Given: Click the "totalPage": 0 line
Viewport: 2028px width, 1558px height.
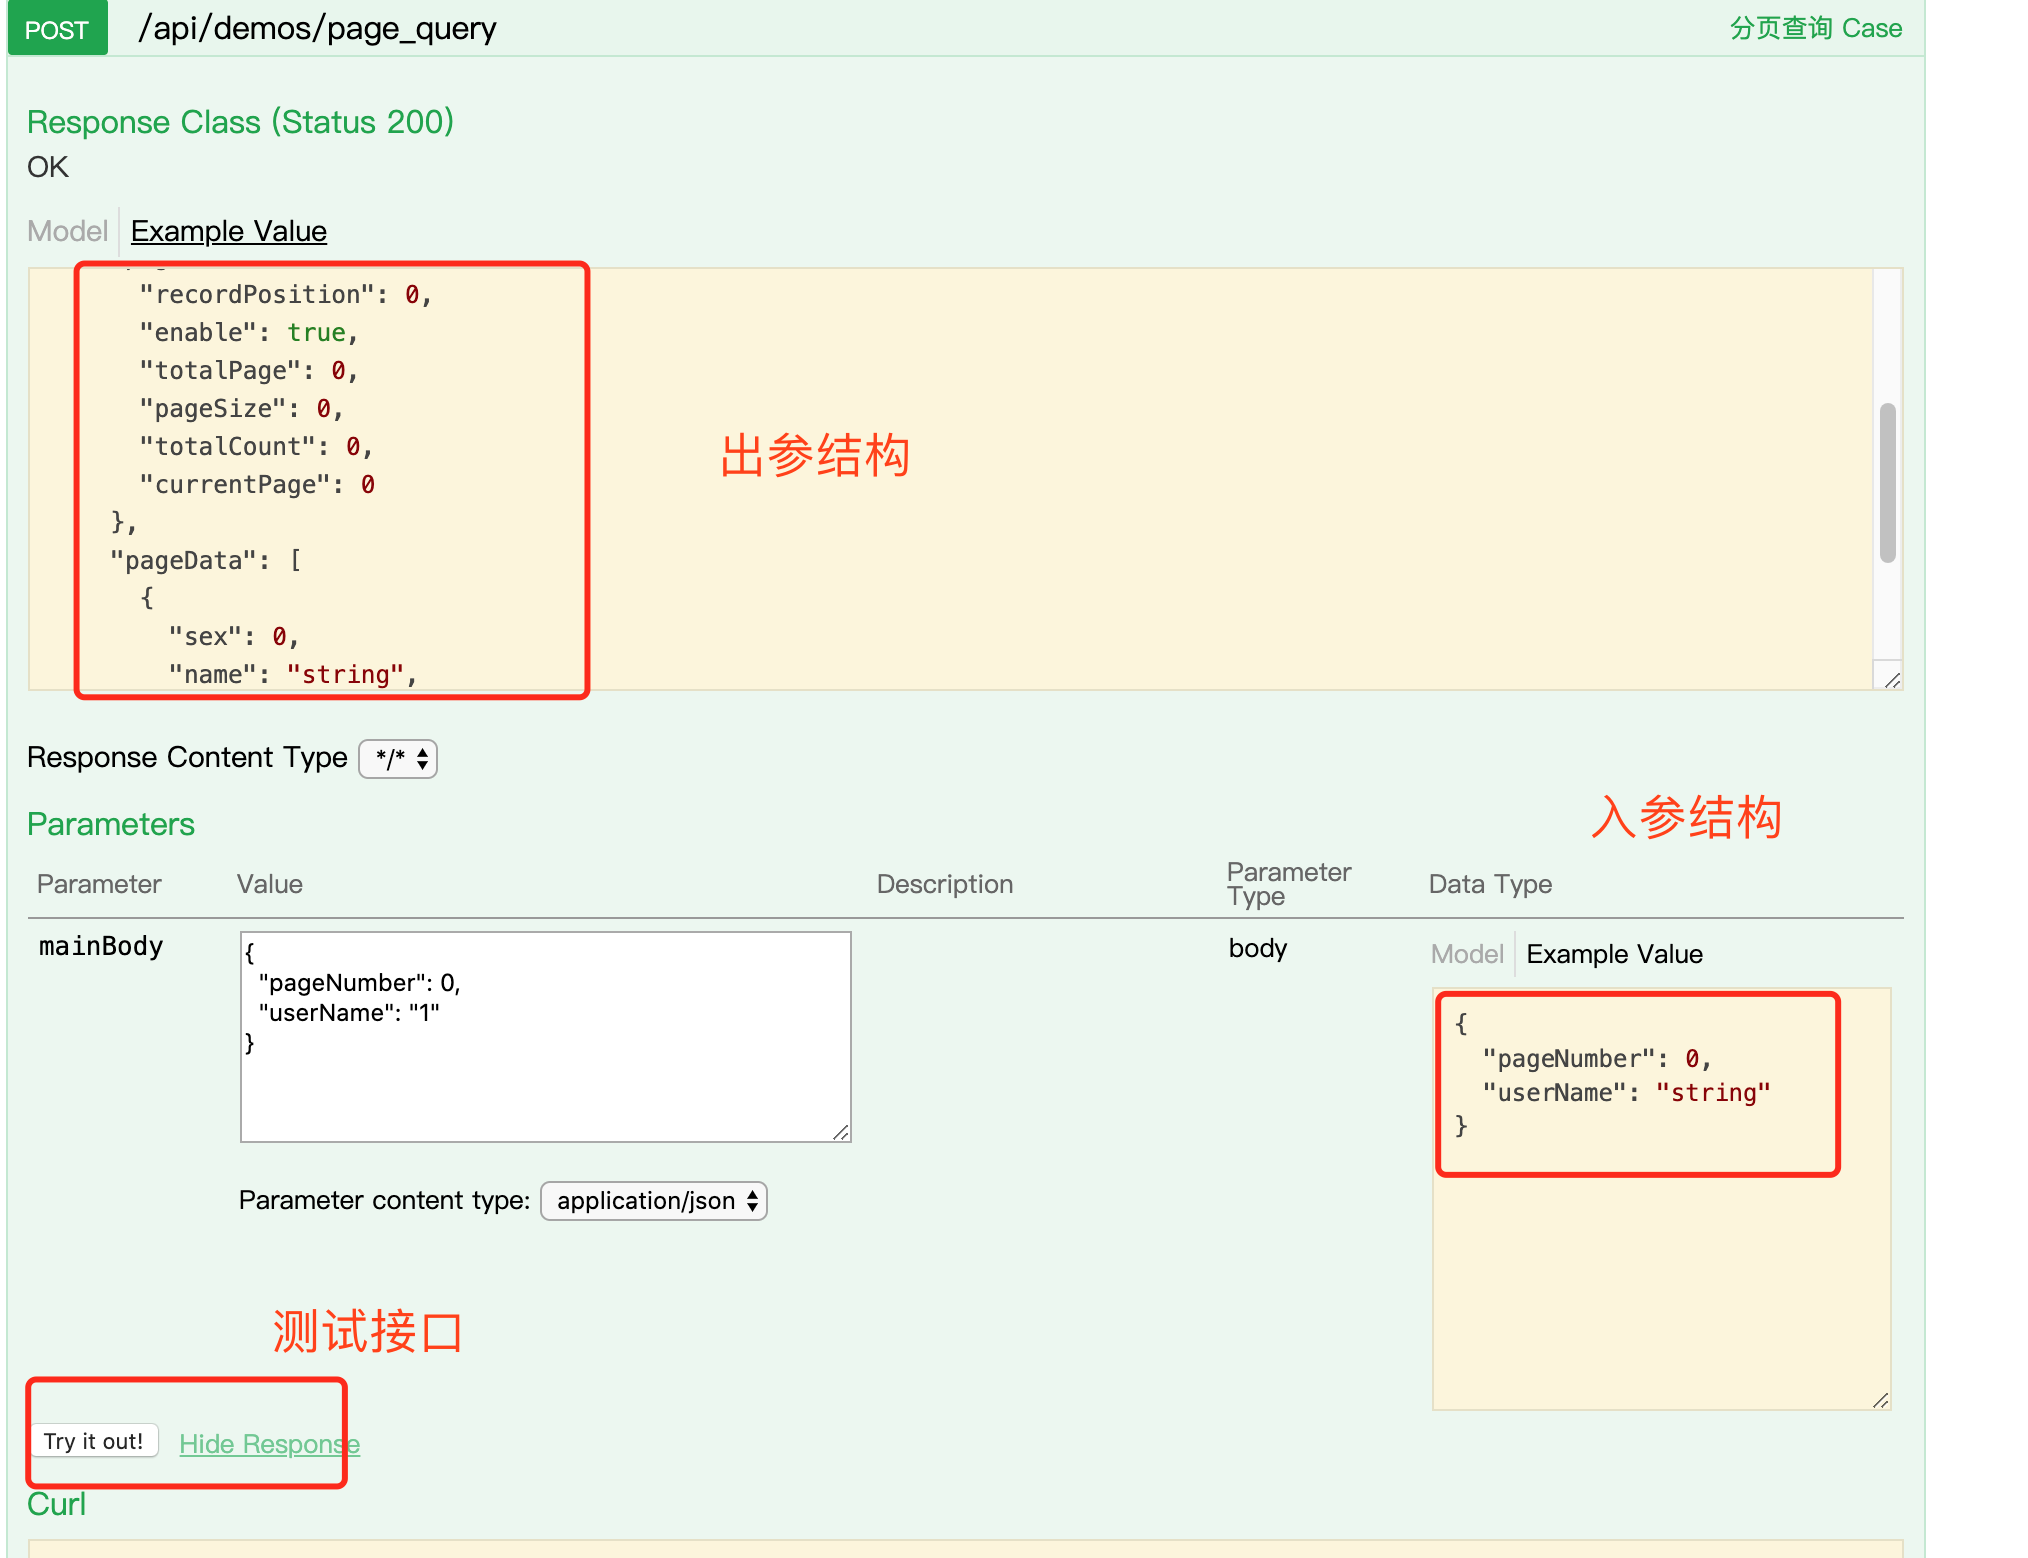Looking at the screenshot, I should pos(249,370).
